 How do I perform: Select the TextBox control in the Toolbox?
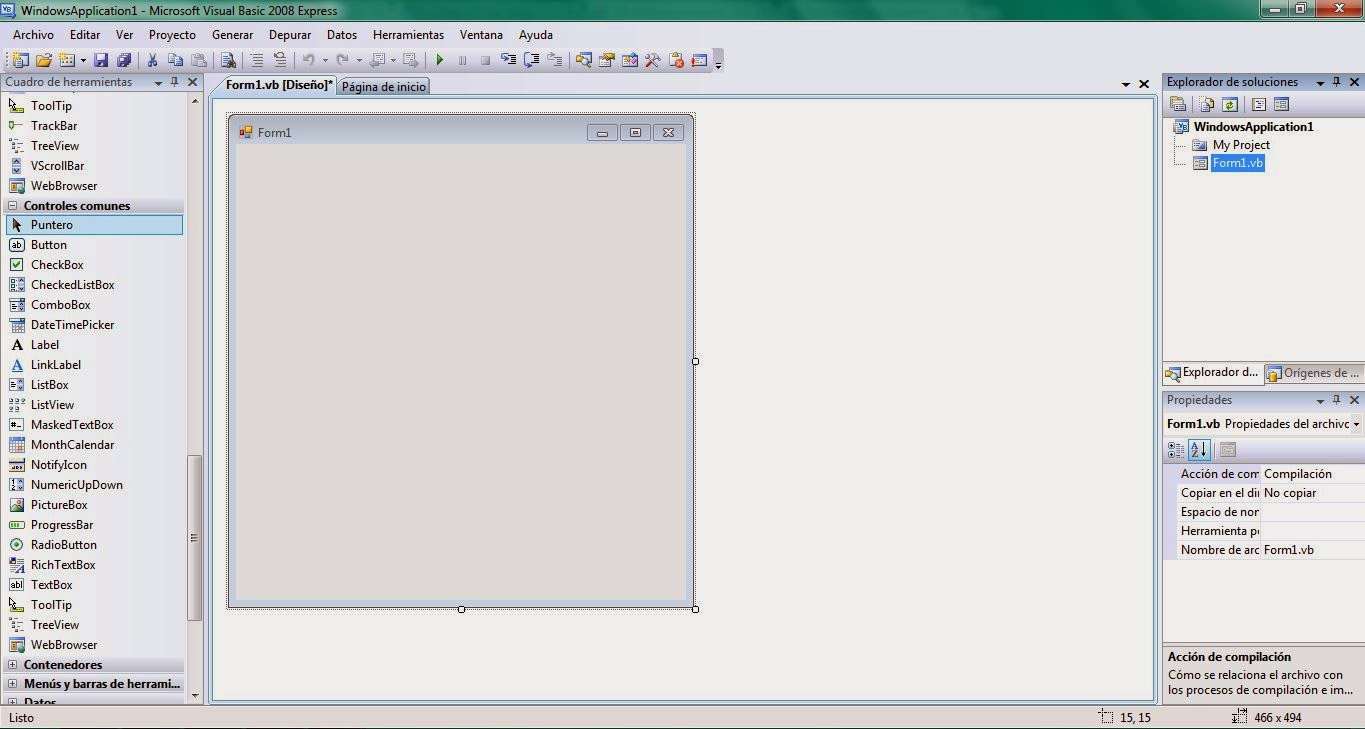(x=52, y=584)
